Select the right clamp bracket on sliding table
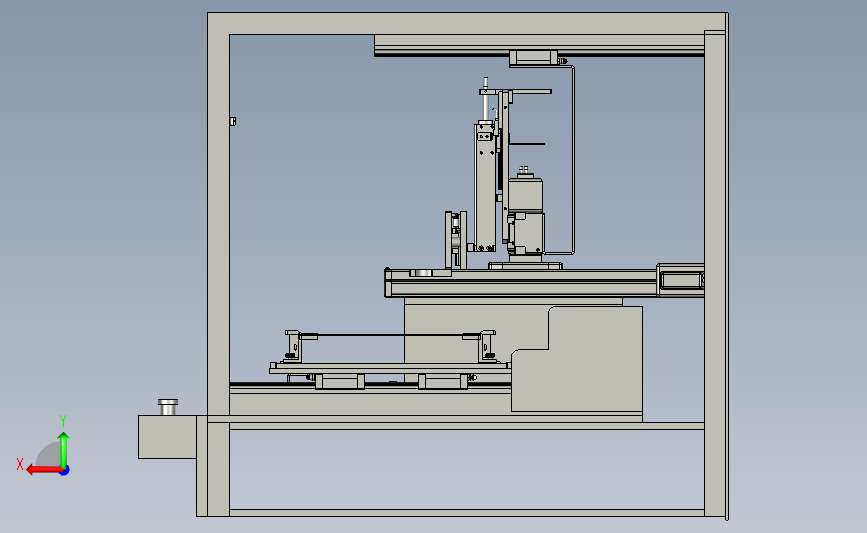The width and height of the screenshot is (867, 533). coord(487,346)
